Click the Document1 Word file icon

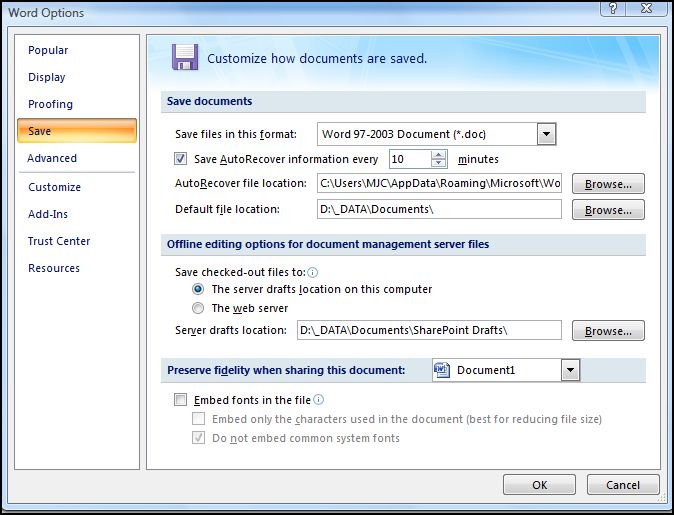(441, 370)
